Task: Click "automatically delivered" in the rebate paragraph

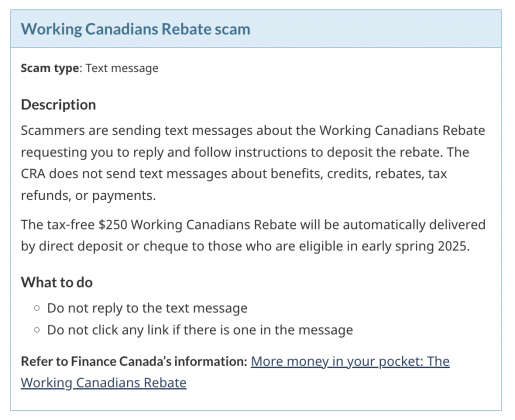Action: pyautogui.click(x=414, y=225)
